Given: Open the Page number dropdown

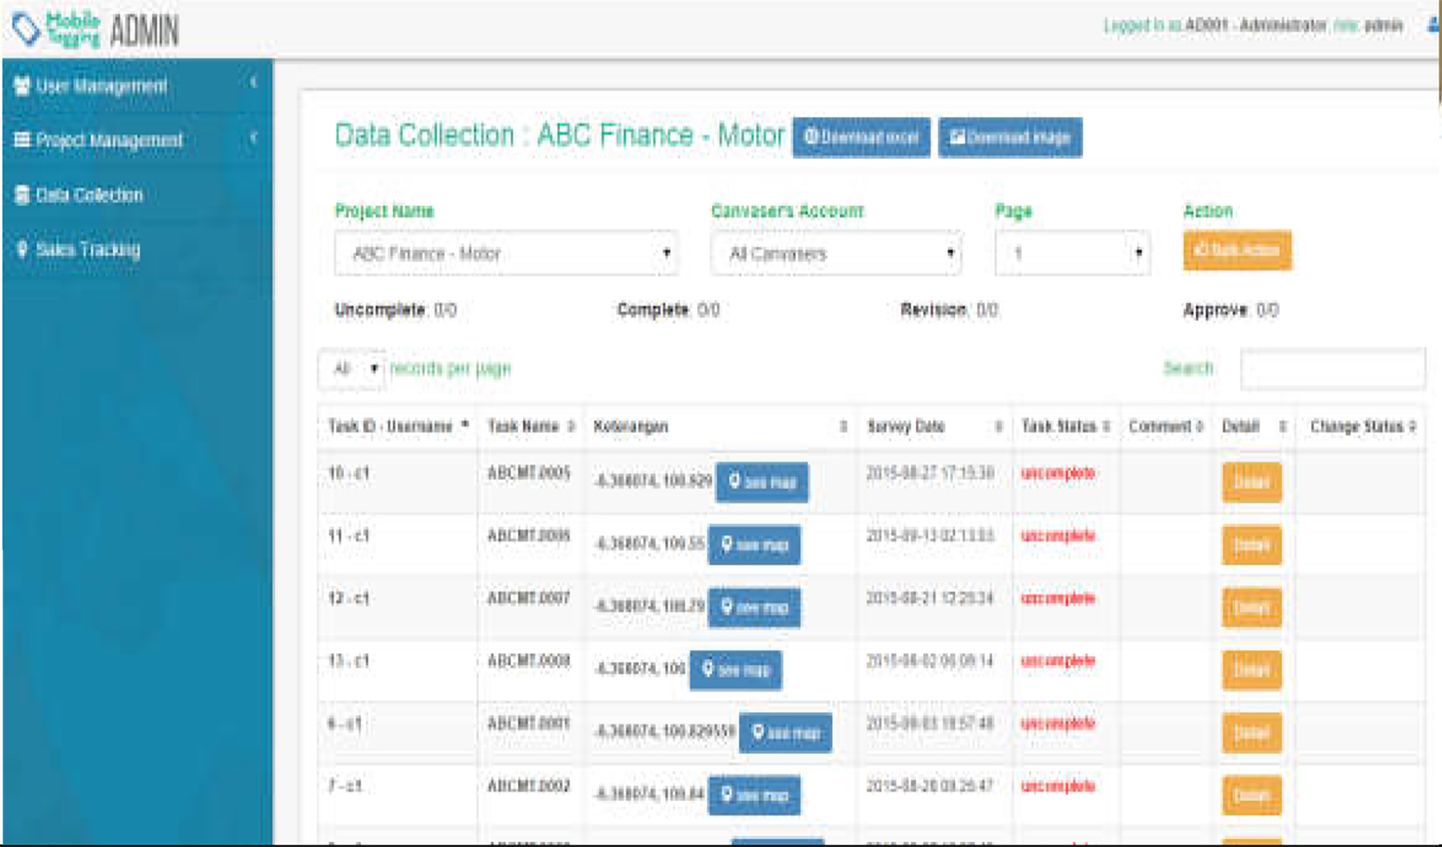Looking at the screenshot, I should coord(1072,254).
